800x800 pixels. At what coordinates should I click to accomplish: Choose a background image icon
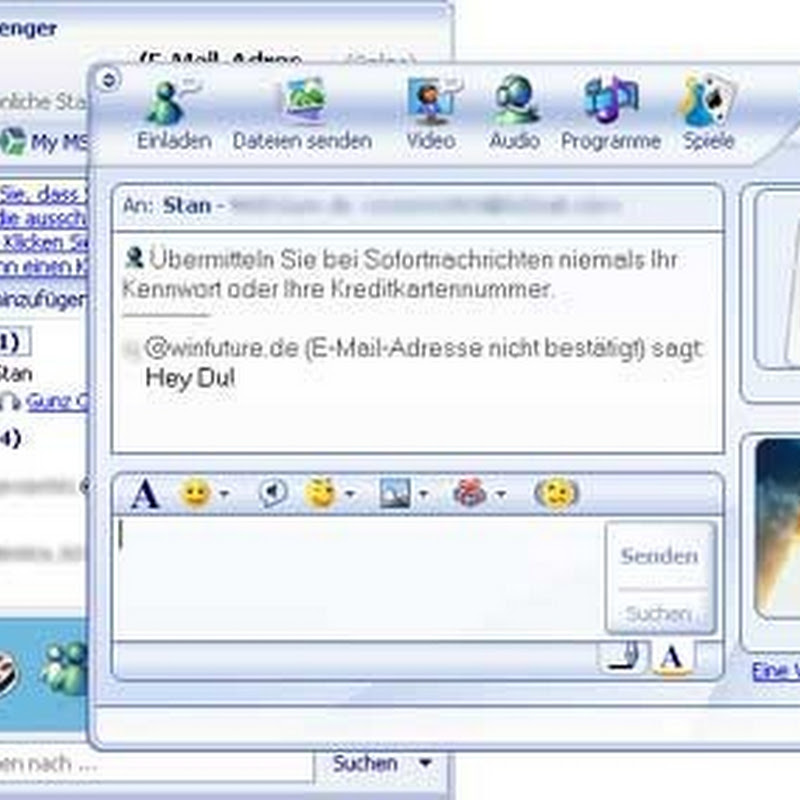(395, 494)
